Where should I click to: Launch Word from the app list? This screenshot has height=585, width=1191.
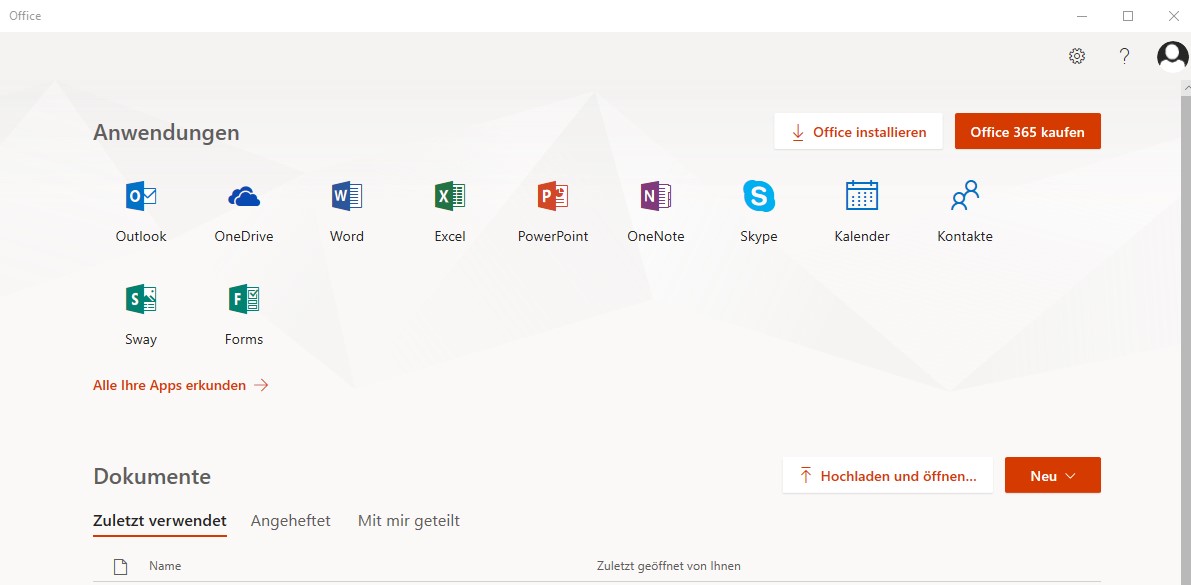click(x=347, y=212)
